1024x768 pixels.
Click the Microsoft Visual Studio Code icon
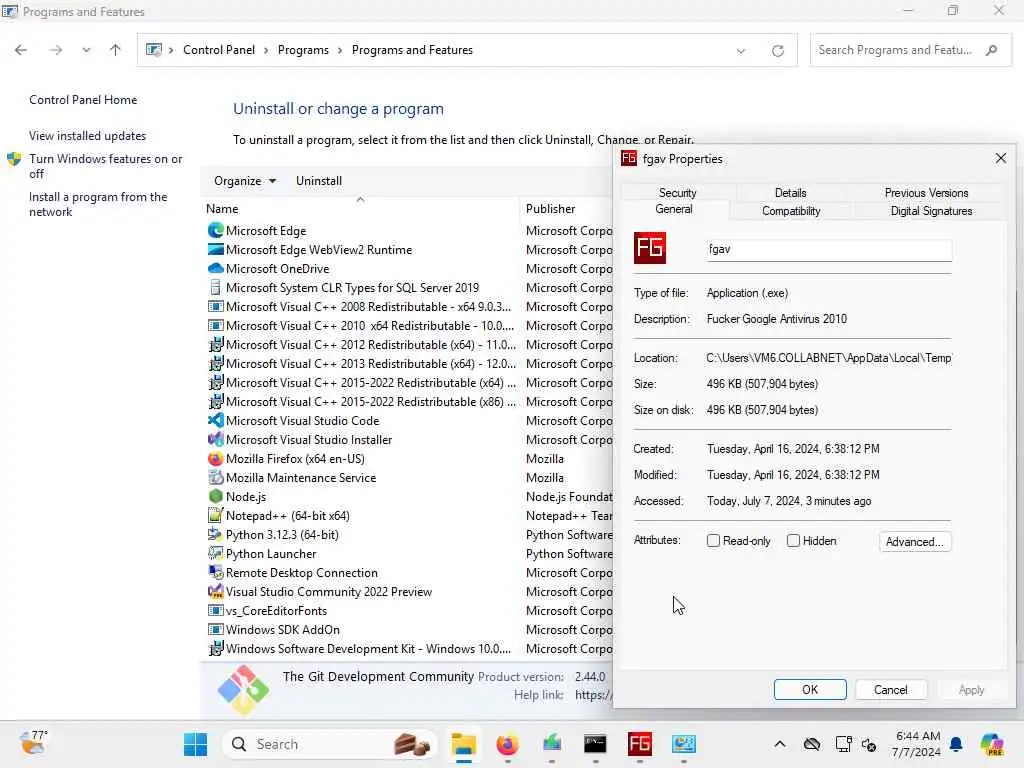point(216,421)
